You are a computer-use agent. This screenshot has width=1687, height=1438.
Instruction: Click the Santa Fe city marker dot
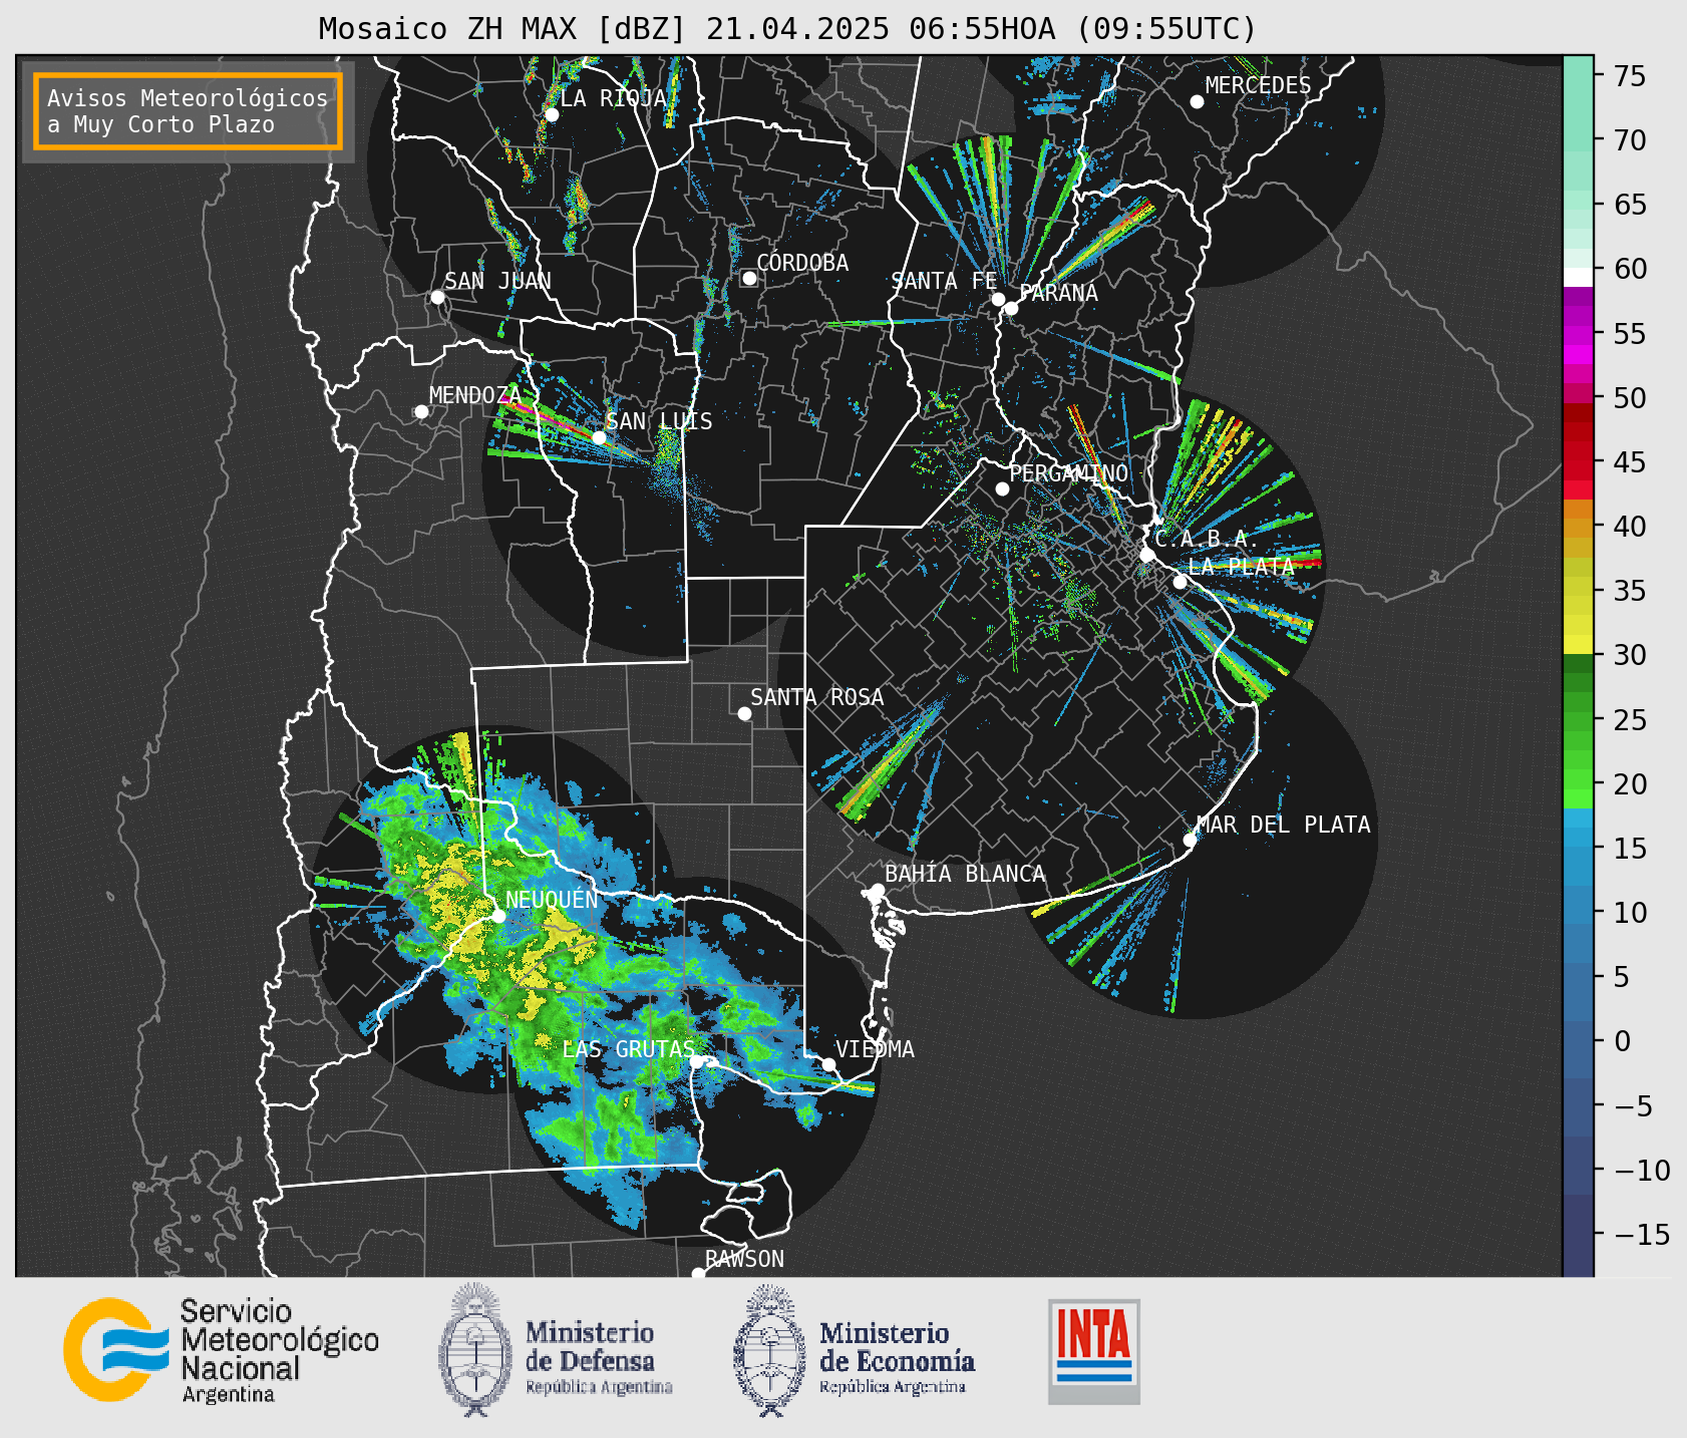coord(998,299)
